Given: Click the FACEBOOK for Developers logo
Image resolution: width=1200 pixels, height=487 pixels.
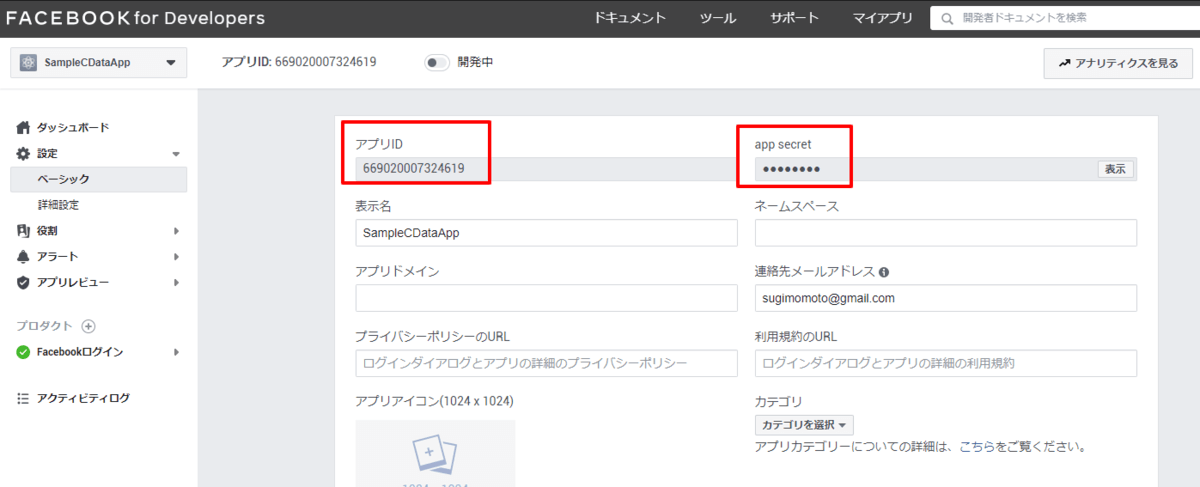Looking at the screenshot, I should tap(136, 18).
